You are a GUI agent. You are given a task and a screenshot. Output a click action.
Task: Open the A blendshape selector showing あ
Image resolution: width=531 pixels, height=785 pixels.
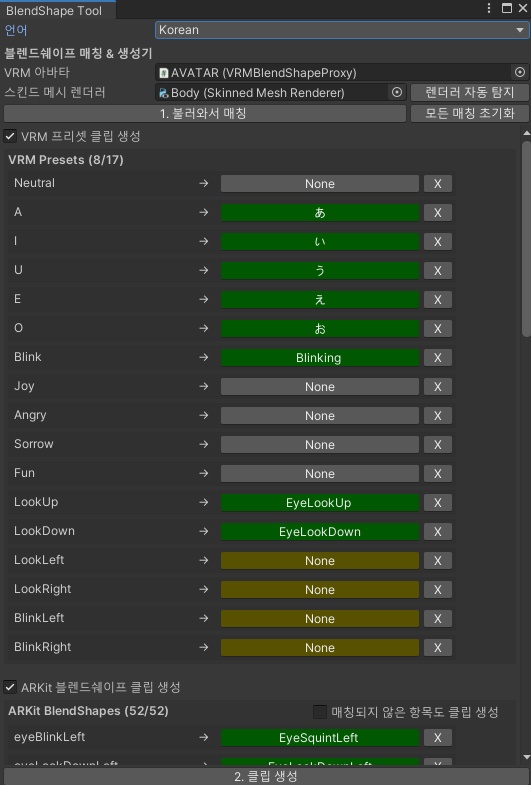point(320,213)
